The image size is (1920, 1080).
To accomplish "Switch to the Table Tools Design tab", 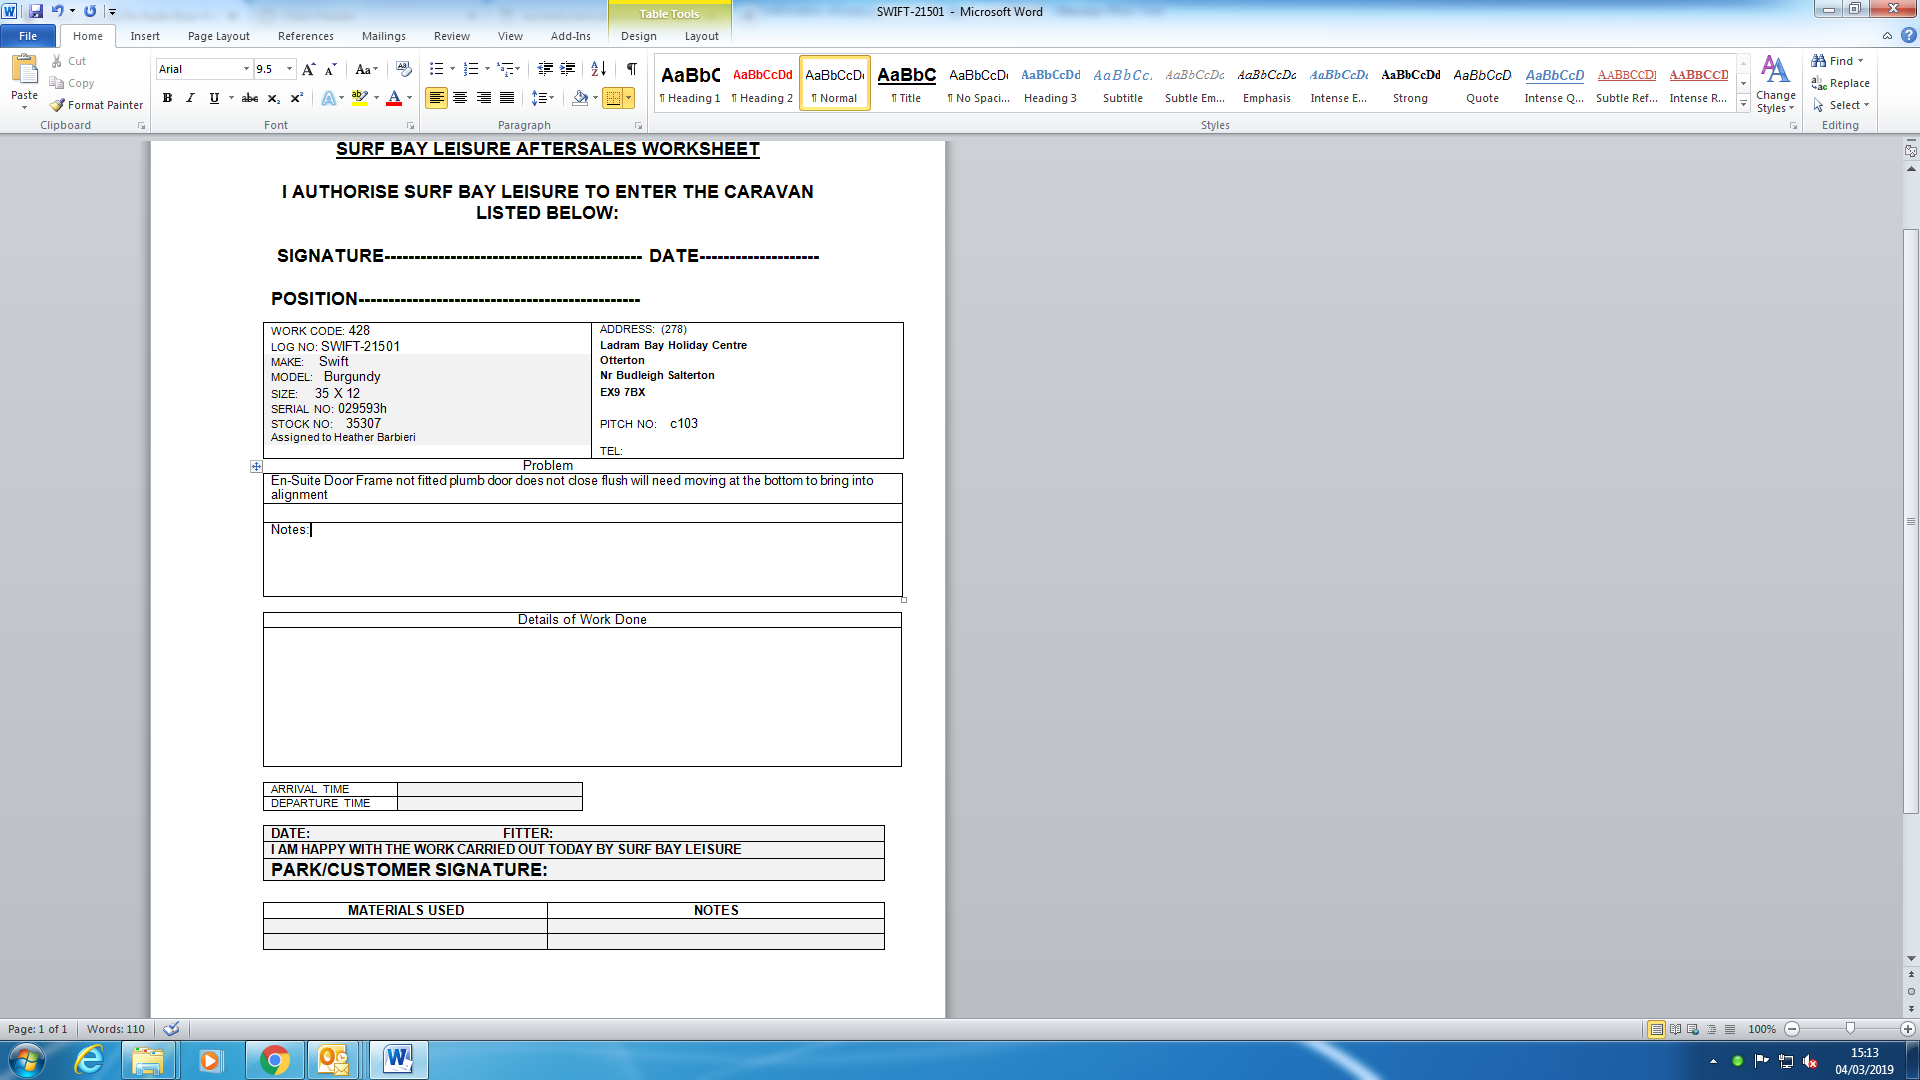I will point(638,36).
